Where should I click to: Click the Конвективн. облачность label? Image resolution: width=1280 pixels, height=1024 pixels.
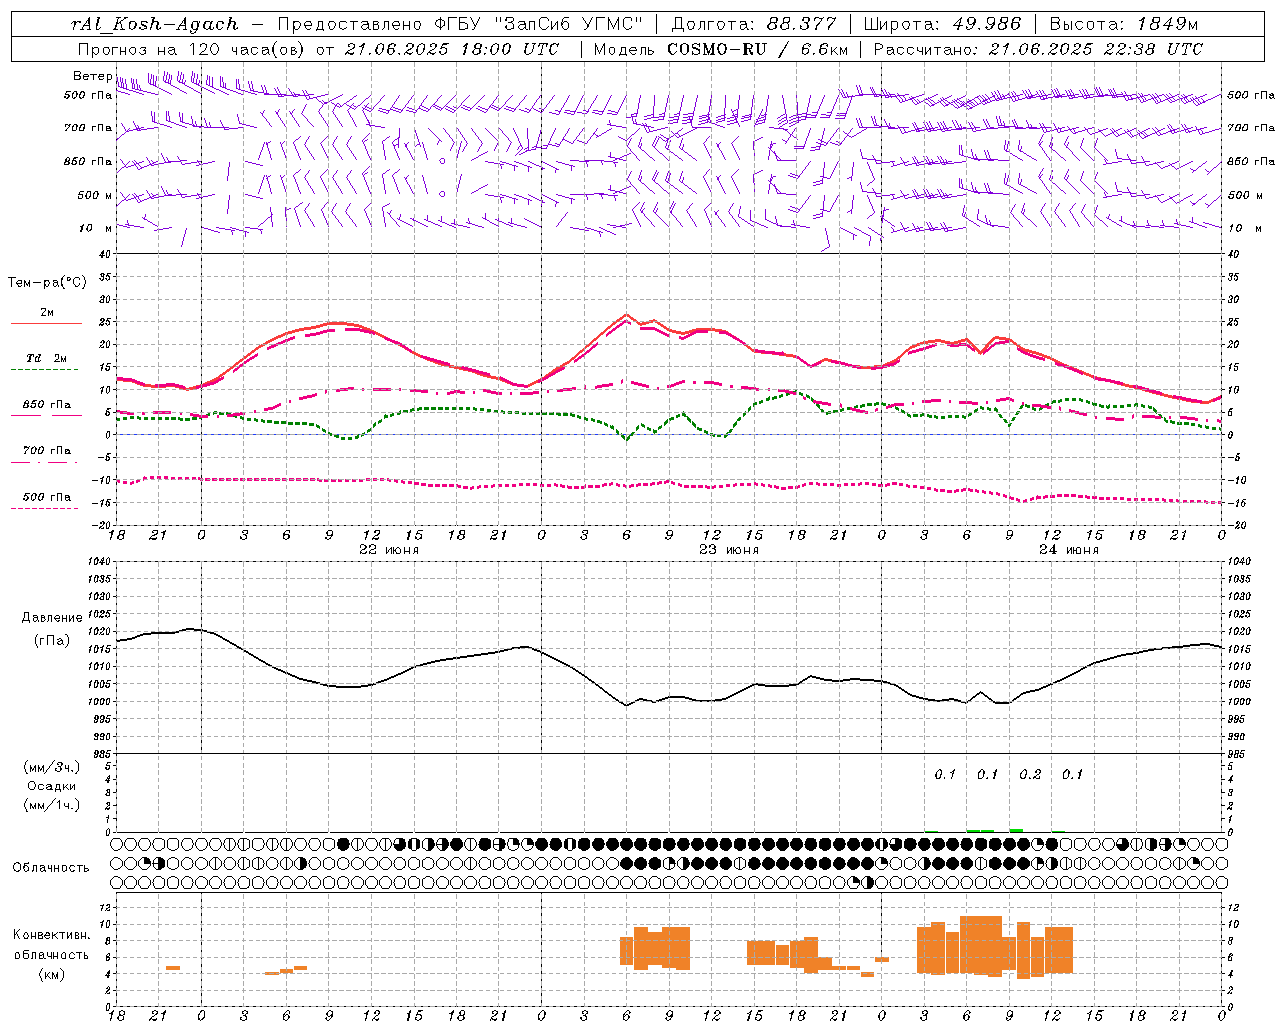tap(52, 944)
